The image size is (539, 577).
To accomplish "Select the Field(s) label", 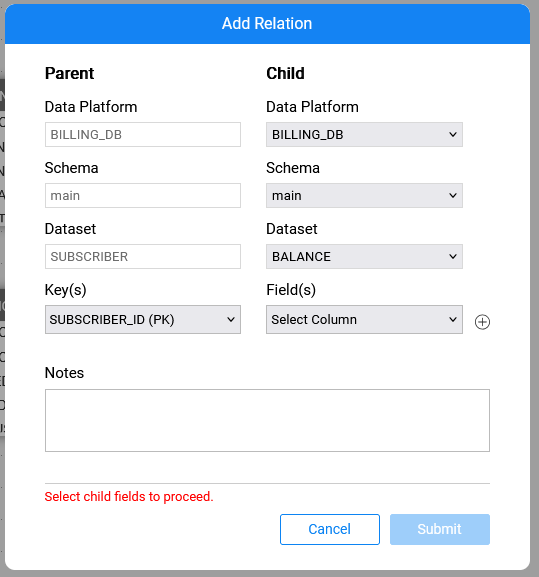I will coord(291,290).
